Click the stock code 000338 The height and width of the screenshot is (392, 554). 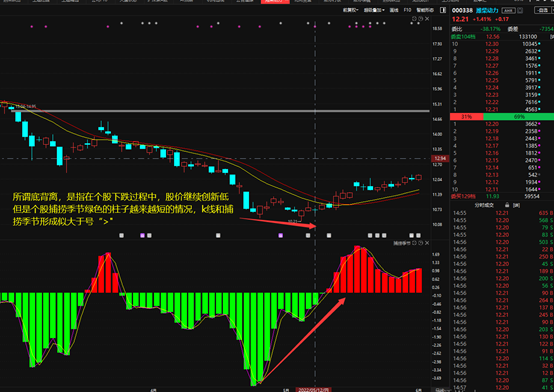[x=462, y=11]
